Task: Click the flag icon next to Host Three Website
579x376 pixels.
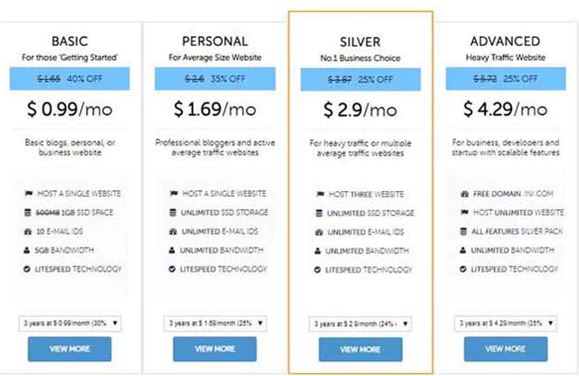Action: coord(320,194)
